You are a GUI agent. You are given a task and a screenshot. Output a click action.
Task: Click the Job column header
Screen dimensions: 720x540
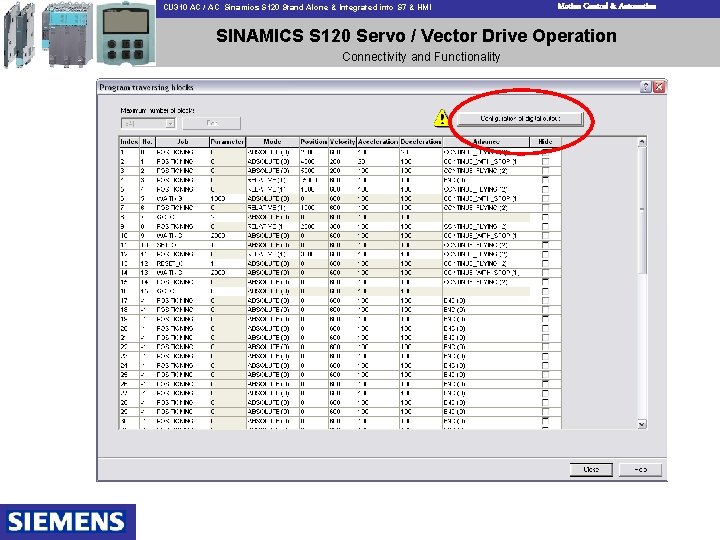[x=182, y=142]
